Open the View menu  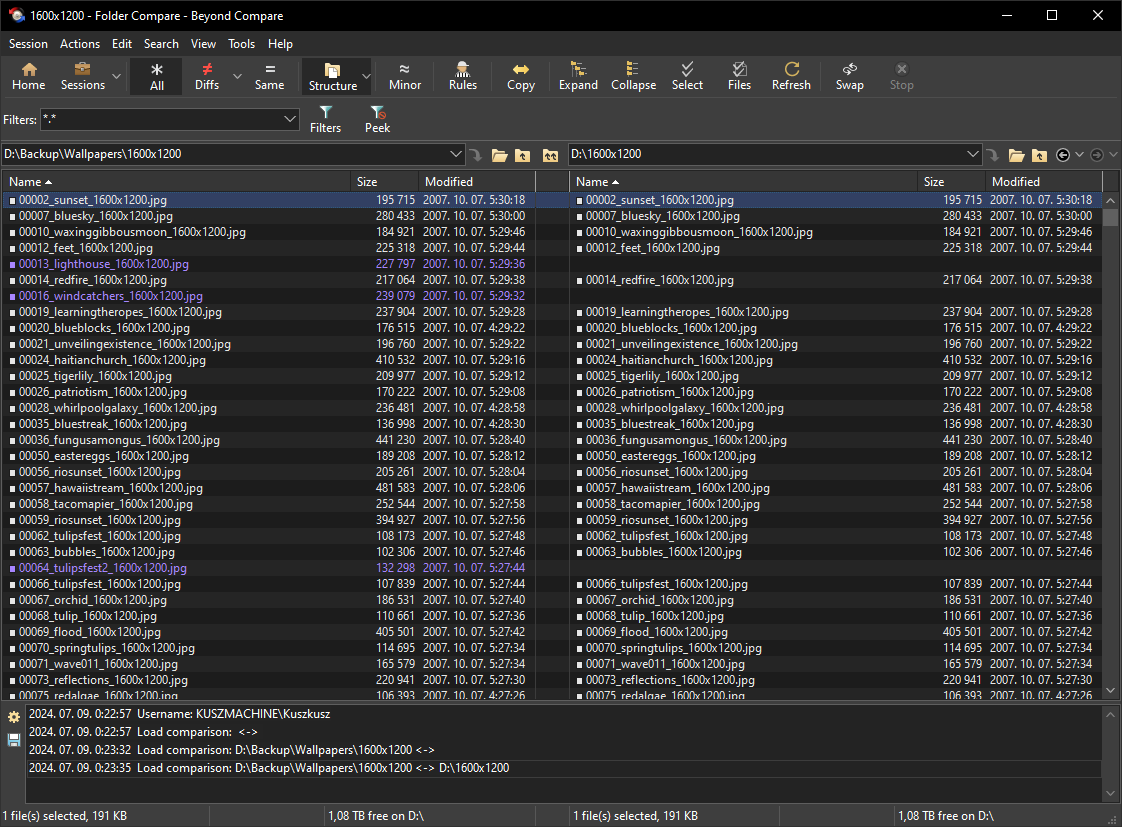[x=203, y=44]
